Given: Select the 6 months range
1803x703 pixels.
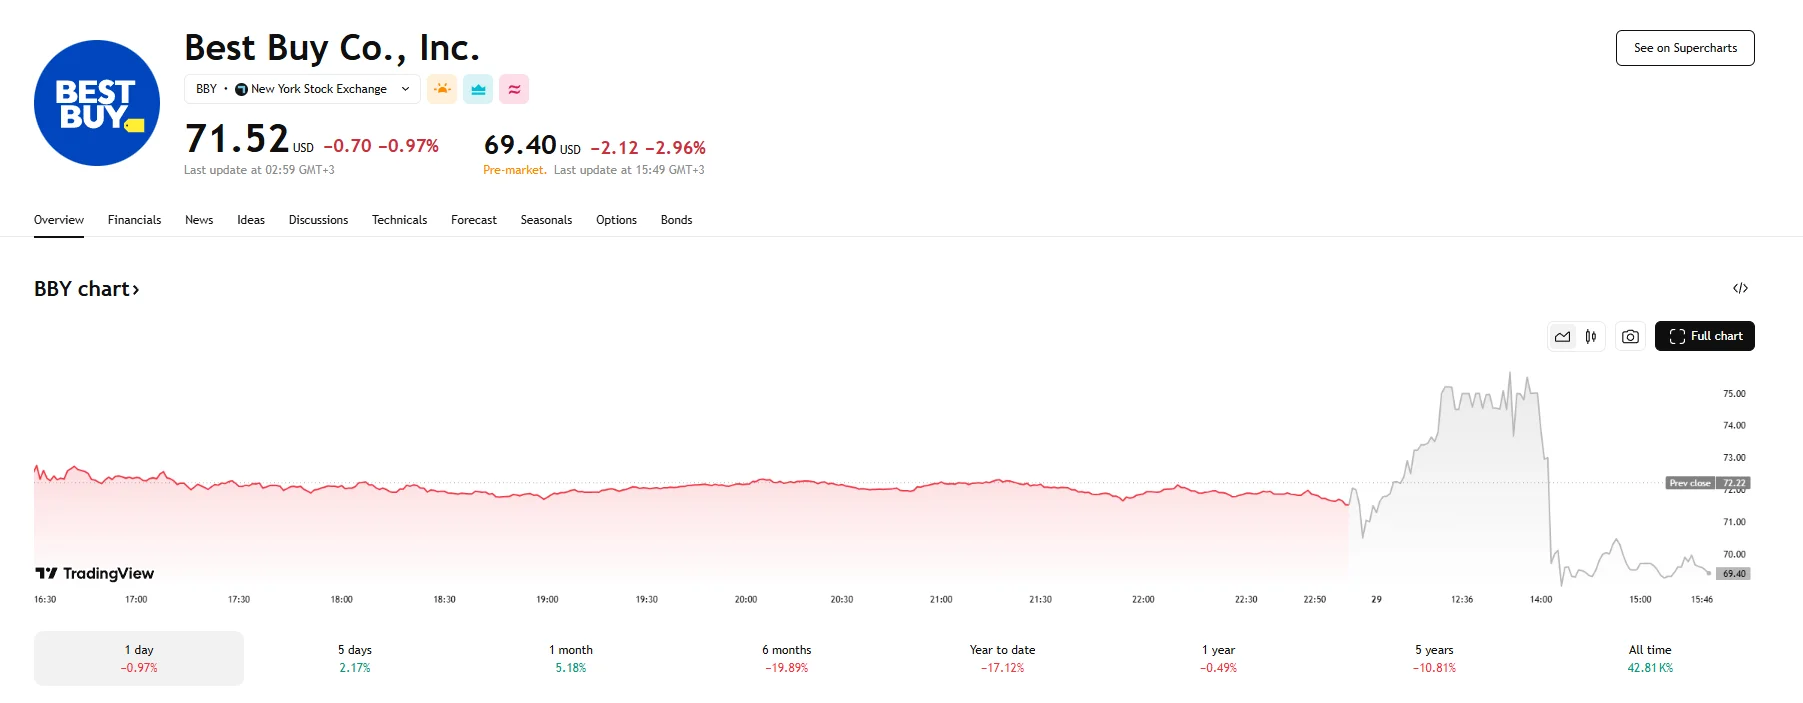Looking at the screenshot, I should click(x=786, y=658).
